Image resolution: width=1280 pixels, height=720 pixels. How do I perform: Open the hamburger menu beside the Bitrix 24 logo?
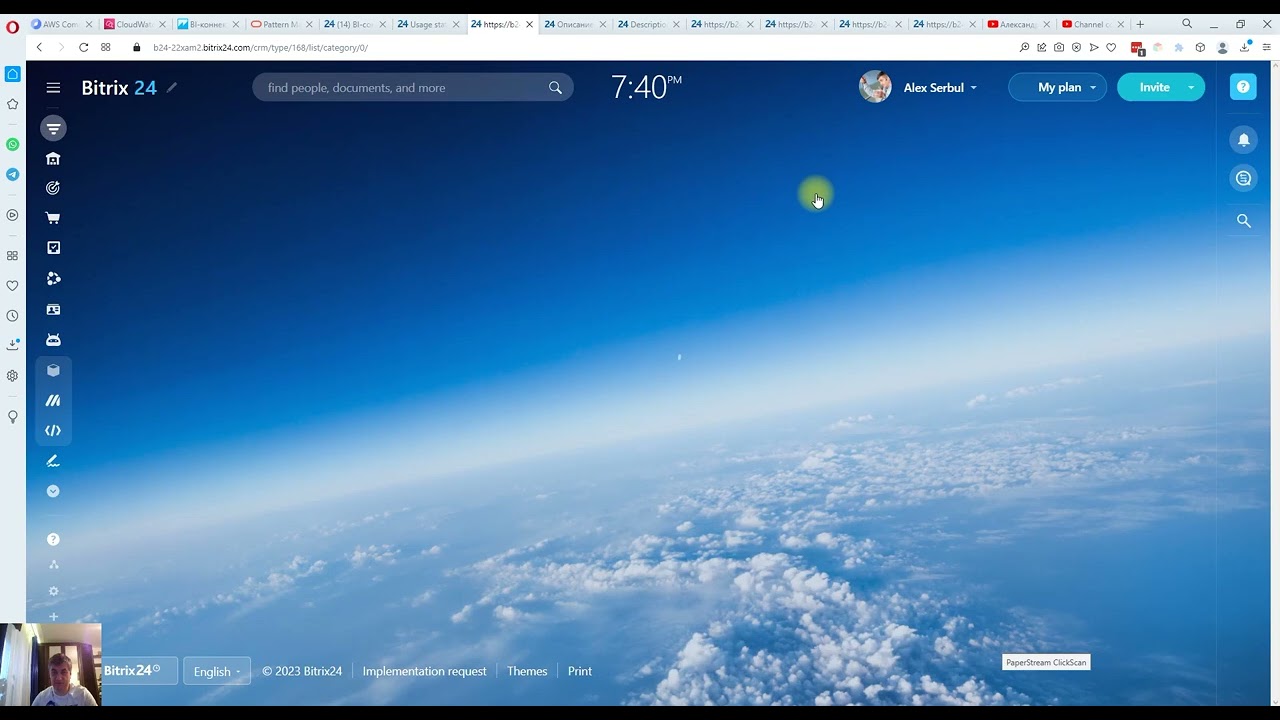(x=53, y=88)
